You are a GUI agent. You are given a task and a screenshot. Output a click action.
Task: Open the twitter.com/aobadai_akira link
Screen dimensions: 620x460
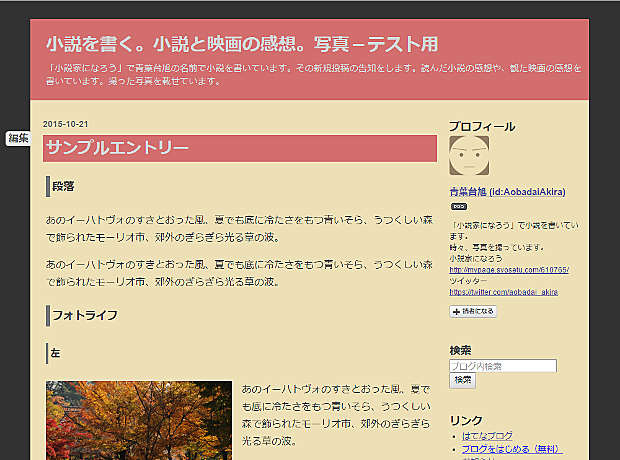coord(503,292)
